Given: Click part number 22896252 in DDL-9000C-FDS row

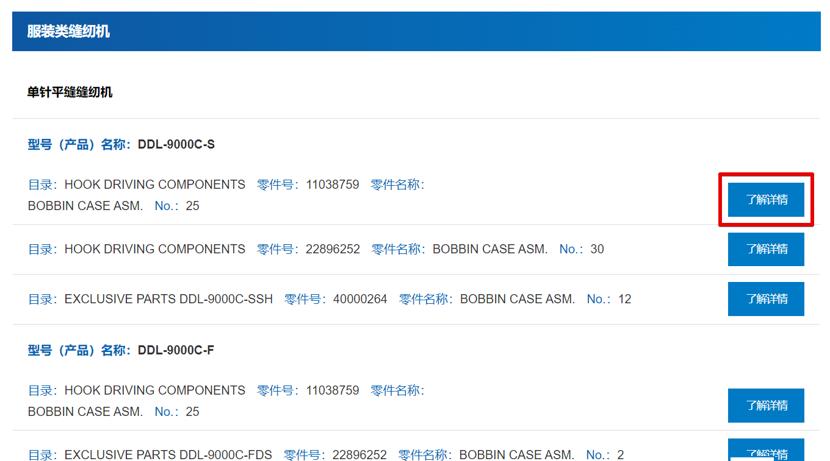Looking at the screenshot, I should click(359, 455).
